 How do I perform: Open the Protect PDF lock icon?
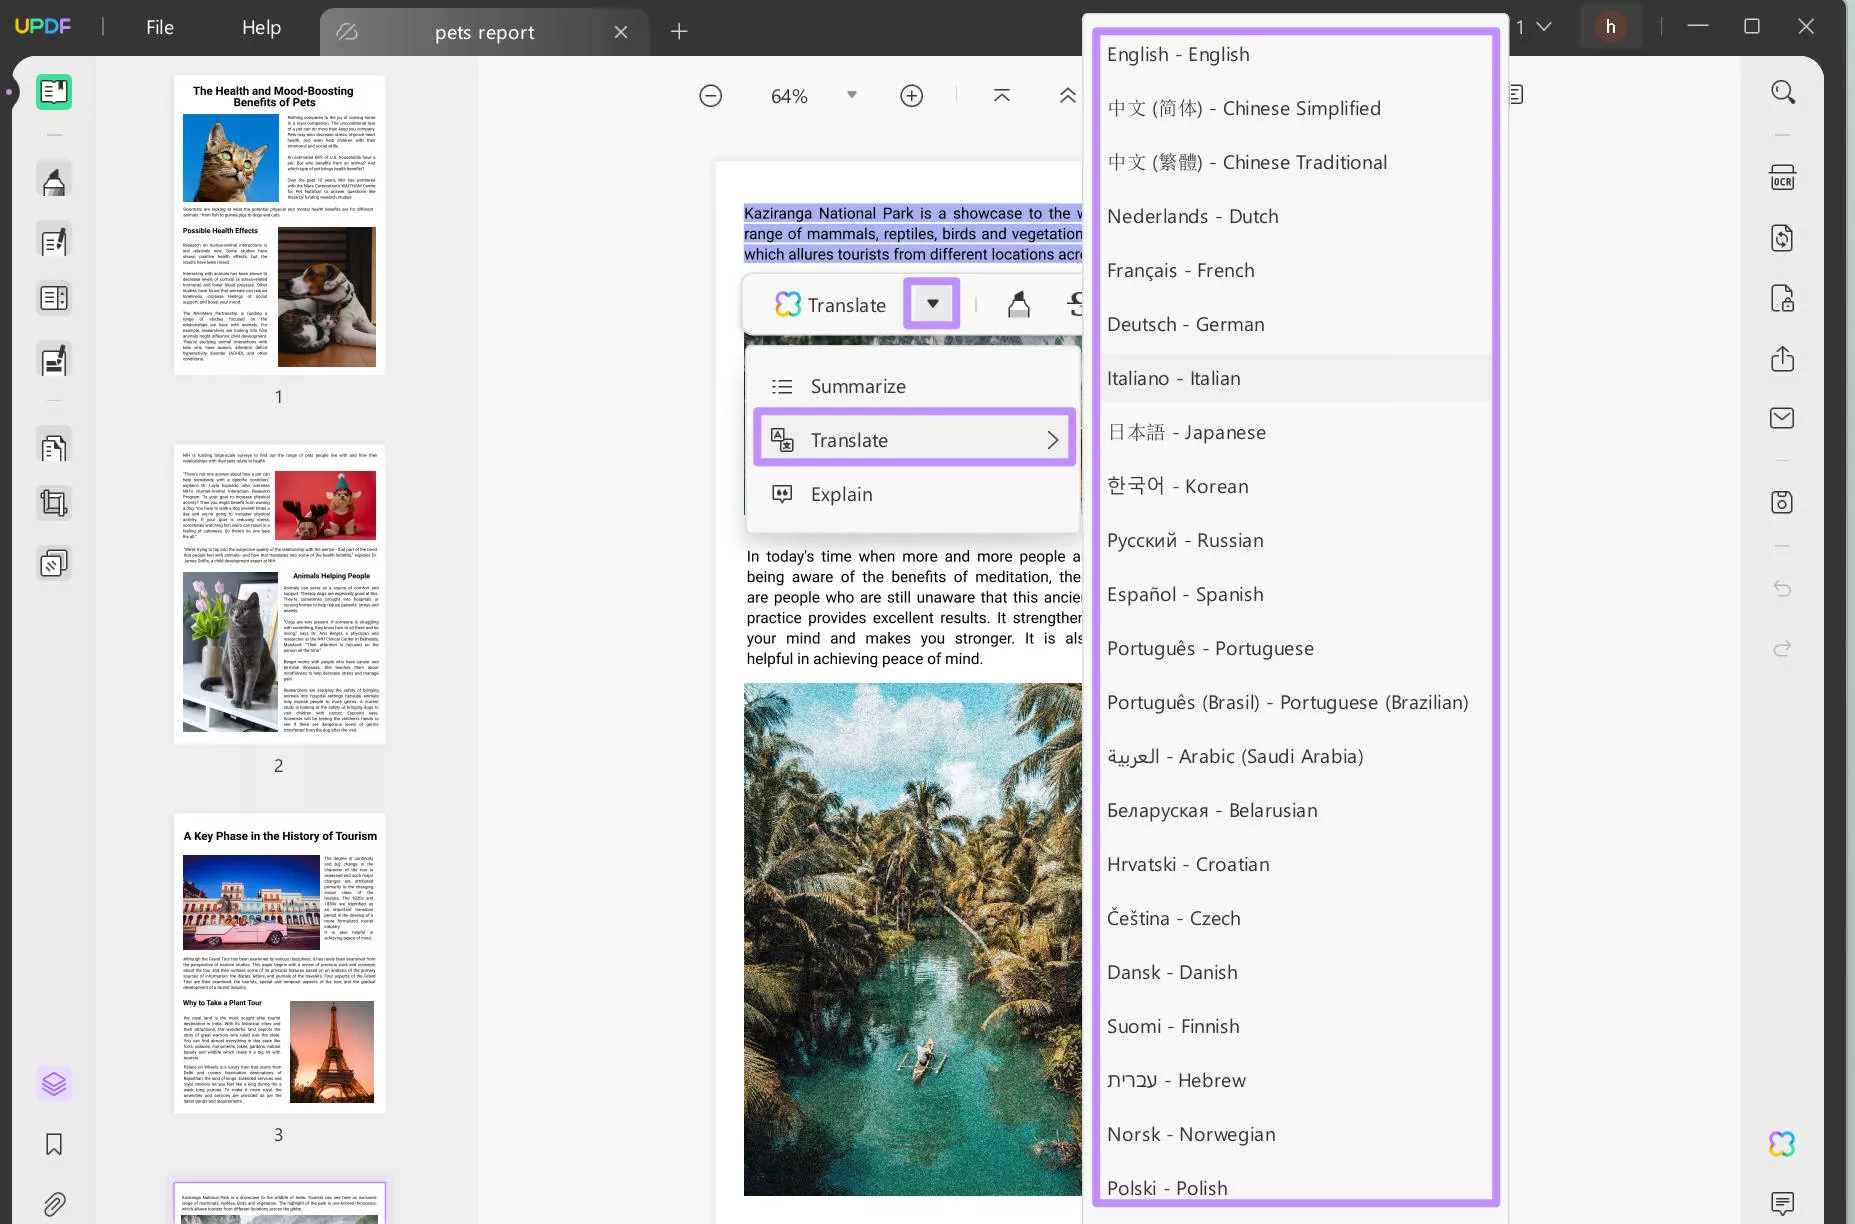click(x=1782, y=298)
